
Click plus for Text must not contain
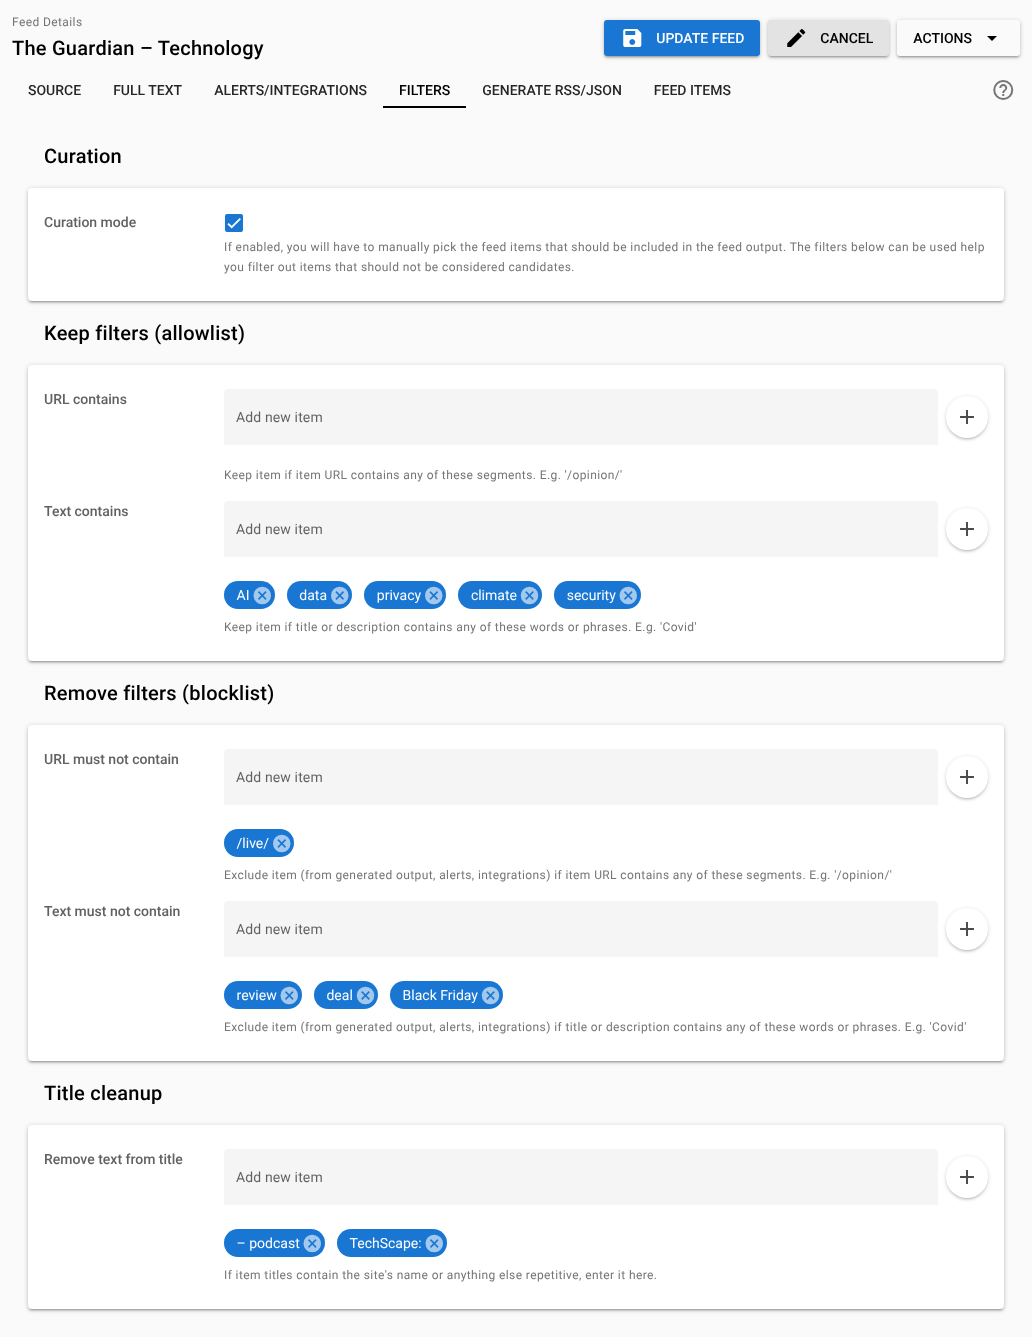click(967, 929)
